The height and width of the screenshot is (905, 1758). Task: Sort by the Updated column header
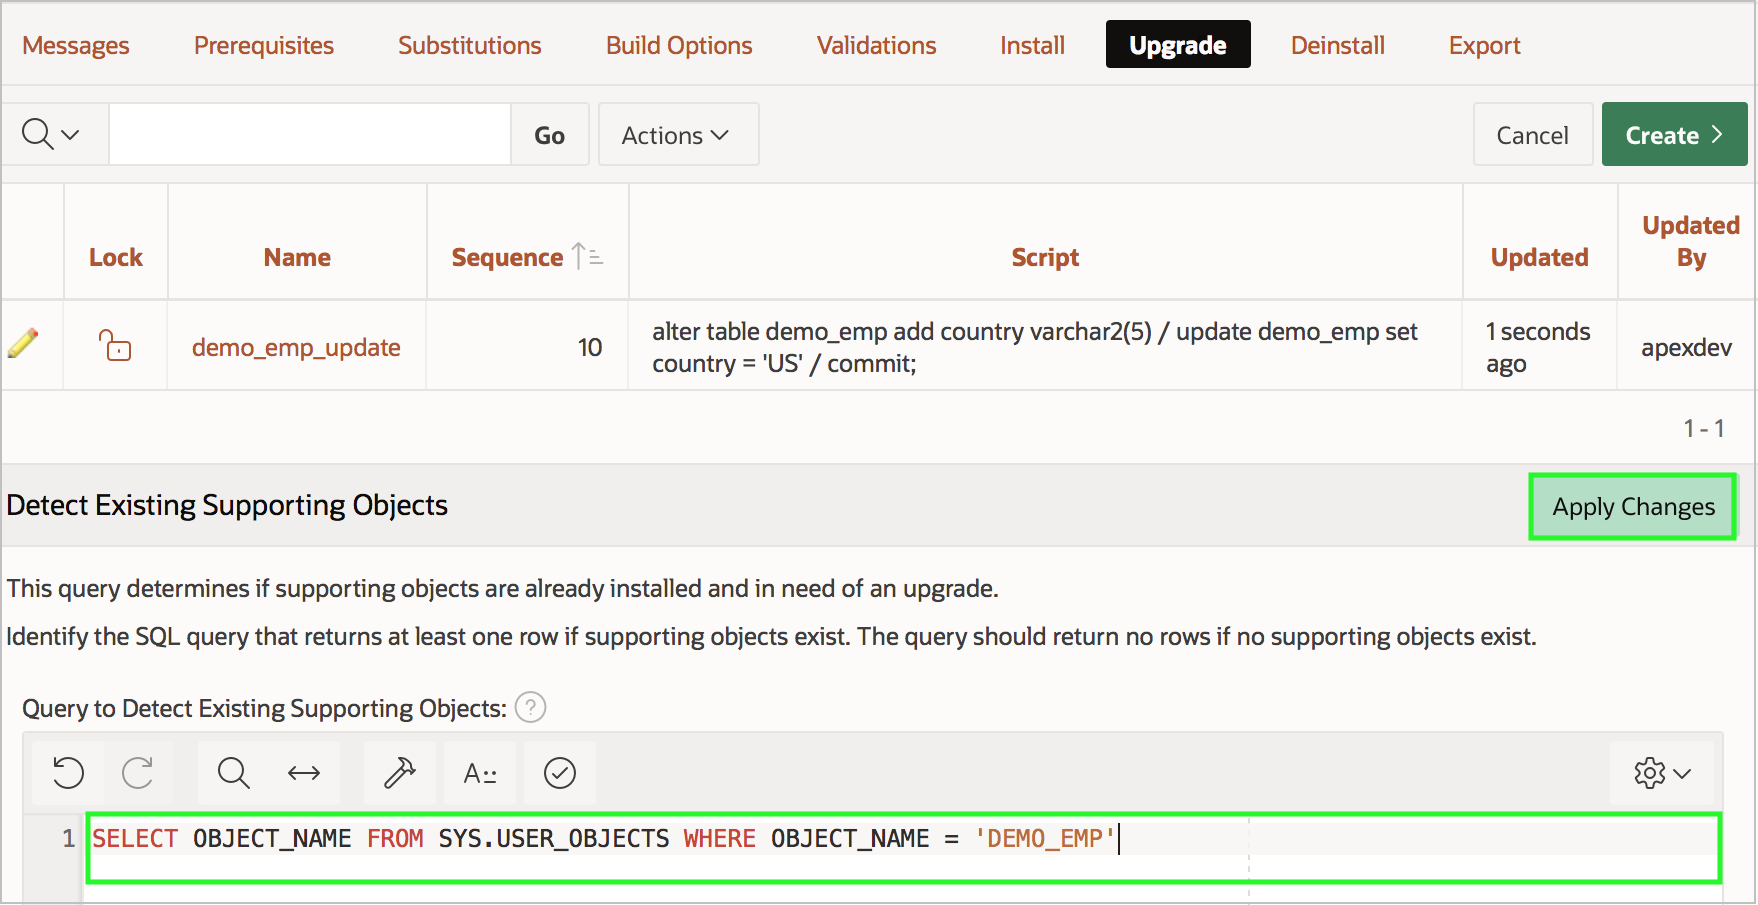pos(1540,257)
